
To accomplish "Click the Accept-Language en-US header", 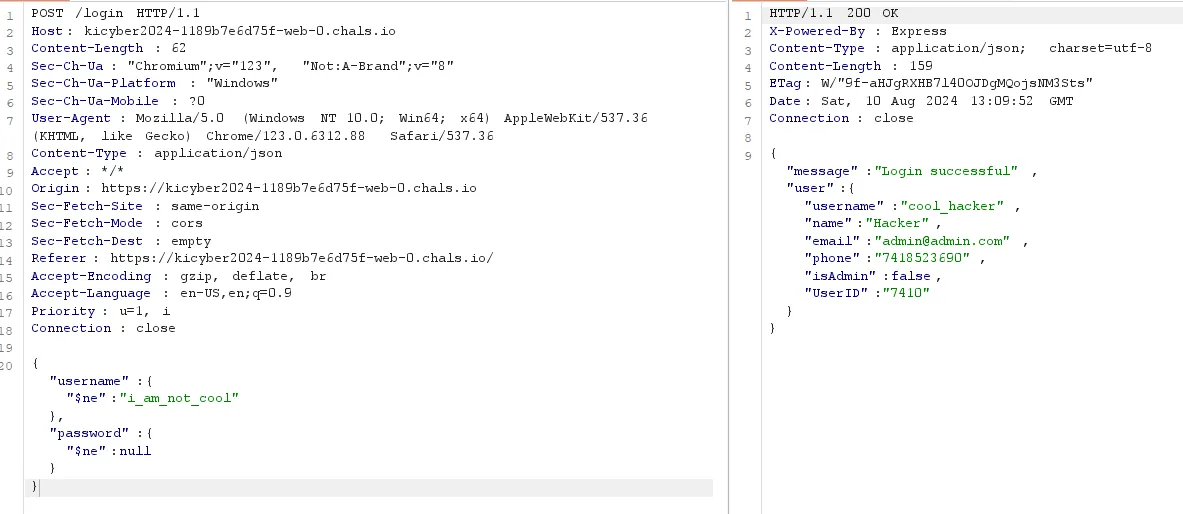I will pos(161,293).
